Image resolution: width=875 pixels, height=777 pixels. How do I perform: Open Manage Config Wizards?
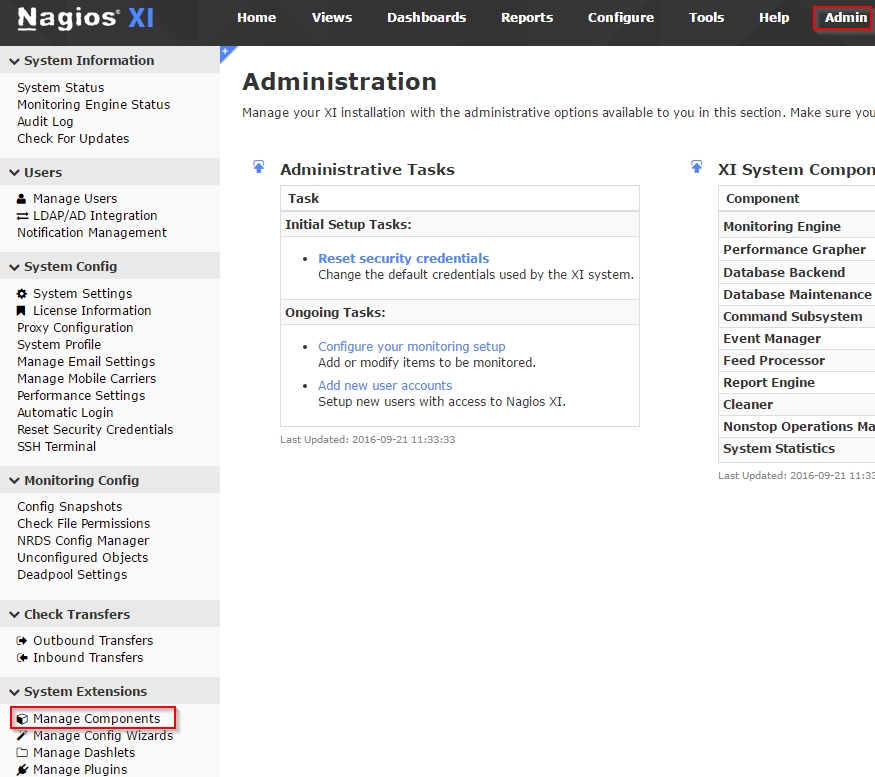click(103, 736)
